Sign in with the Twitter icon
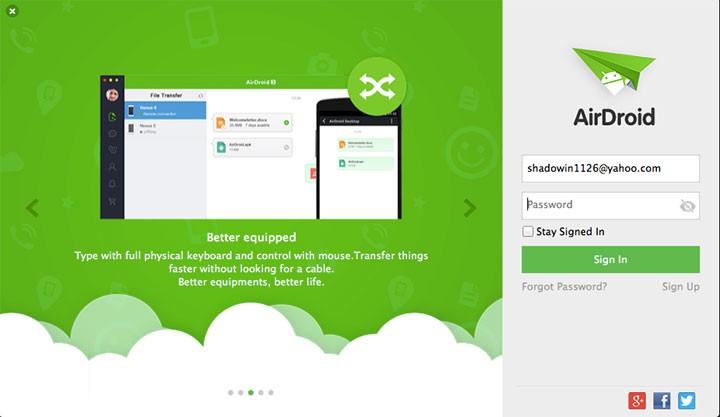 coord(686,400)
